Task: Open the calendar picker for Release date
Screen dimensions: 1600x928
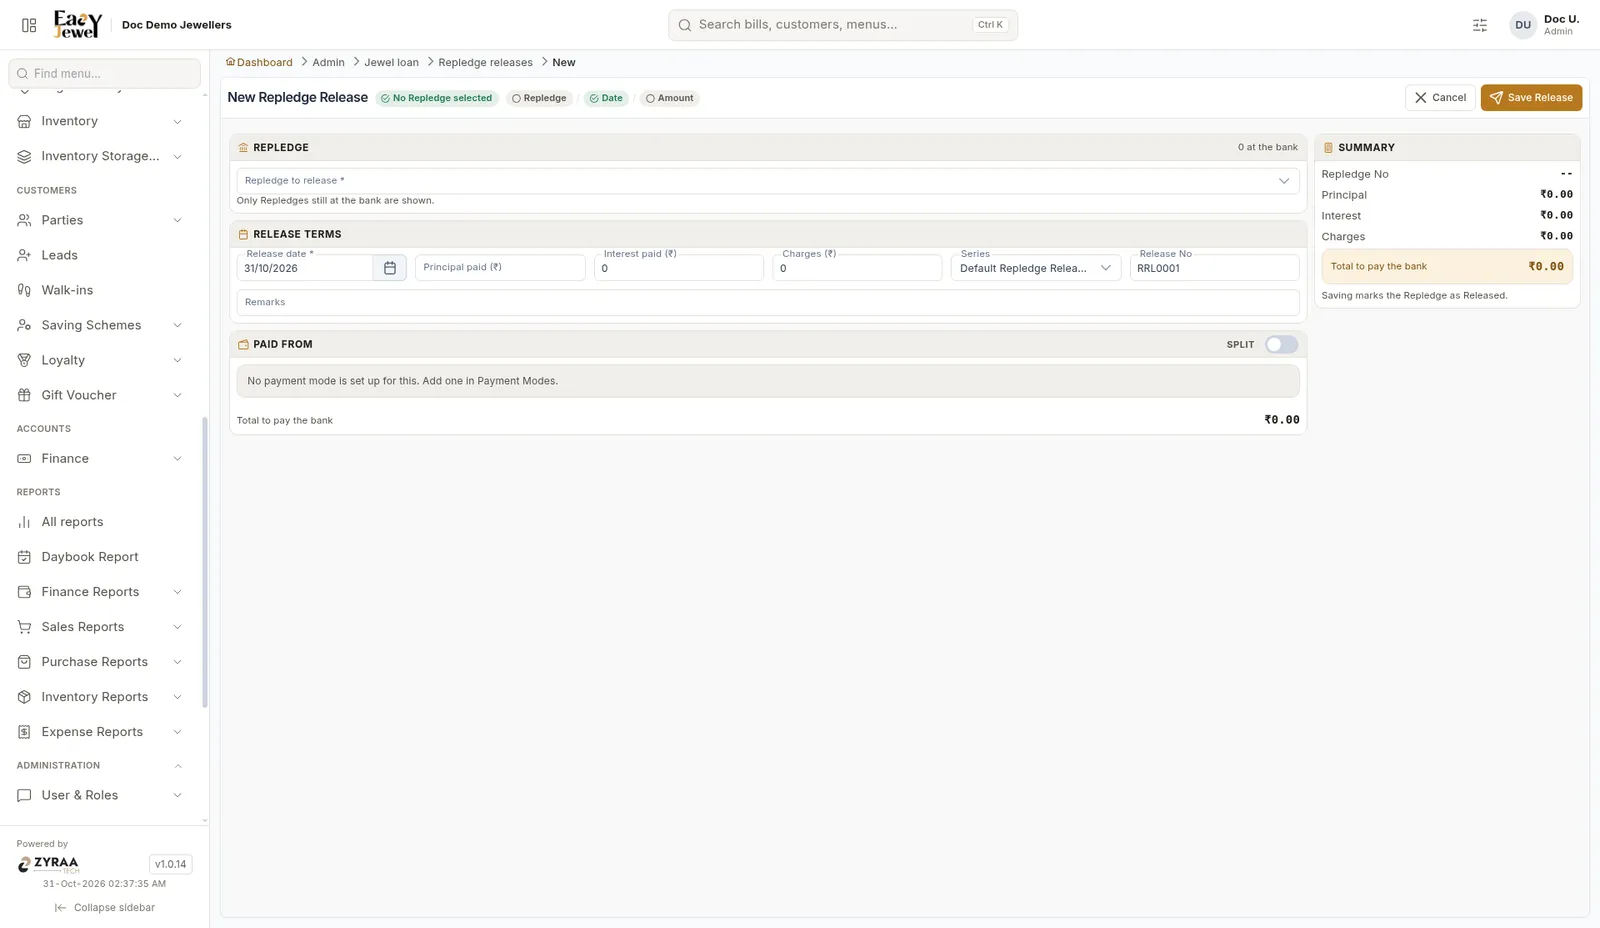Action: [x=390, y=268]
